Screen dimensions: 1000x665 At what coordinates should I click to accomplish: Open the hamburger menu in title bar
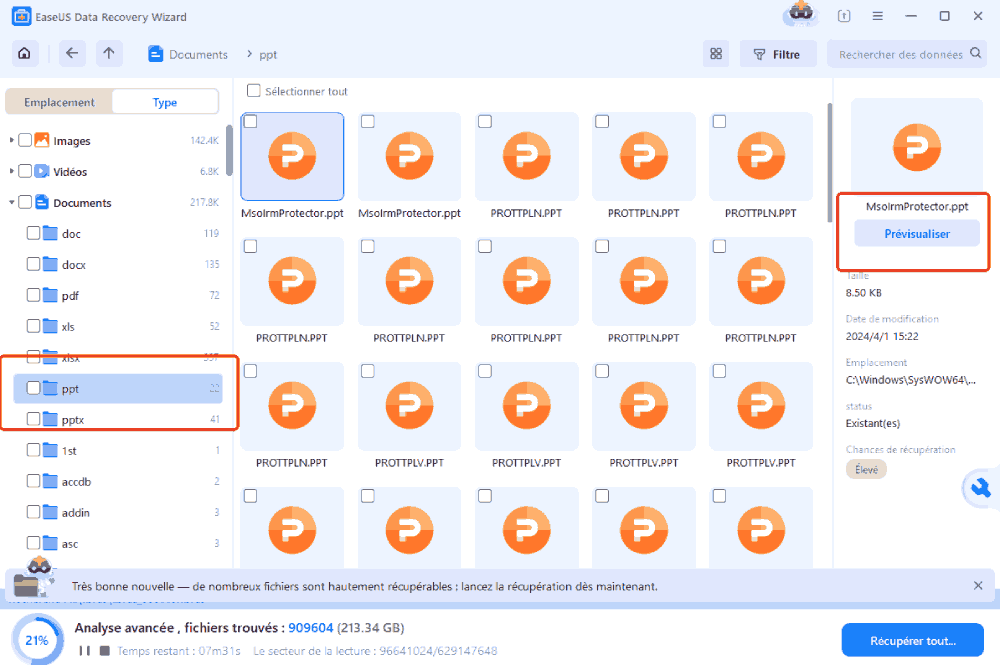point(878,16)
